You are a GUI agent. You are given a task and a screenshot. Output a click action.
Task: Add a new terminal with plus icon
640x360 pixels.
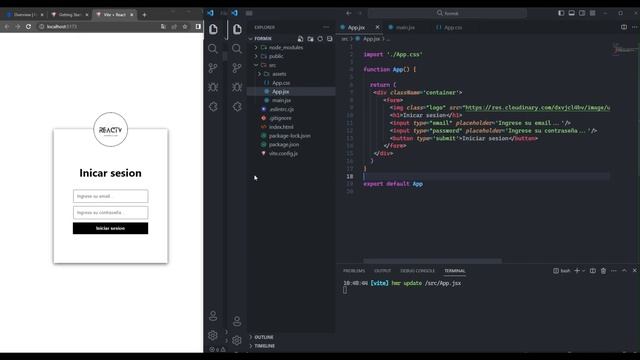pos(577,271)
